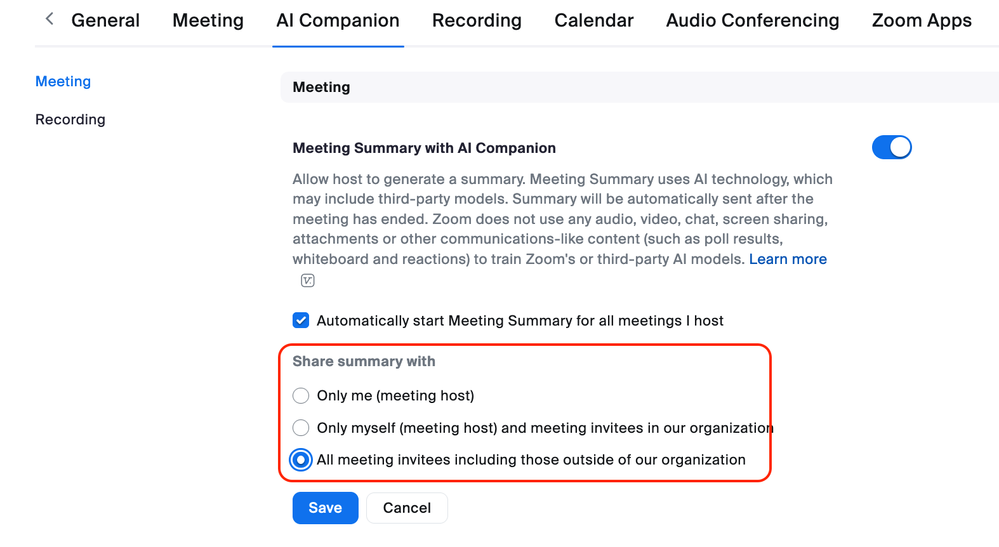
Task: Go to the Calendar tab
Action: [x=594, y=21]
